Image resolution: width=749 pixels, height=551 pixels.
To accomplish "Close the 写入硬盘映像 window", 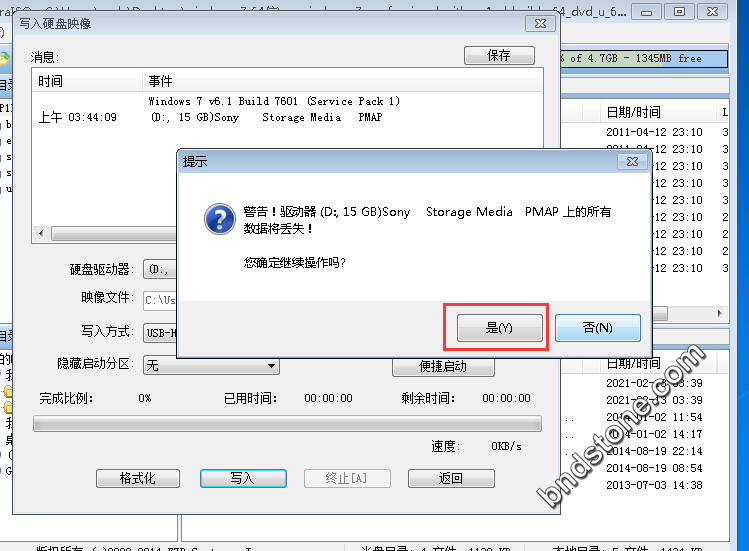I will [540, 23].
